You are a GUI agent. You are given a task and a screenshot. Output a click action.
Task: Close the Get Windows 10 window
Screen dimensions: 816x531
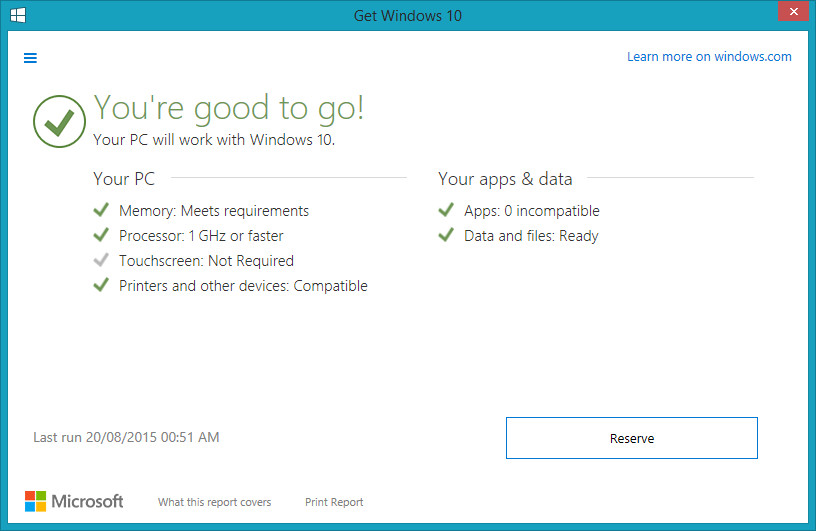pyautogui.click(x=794, y=11)
